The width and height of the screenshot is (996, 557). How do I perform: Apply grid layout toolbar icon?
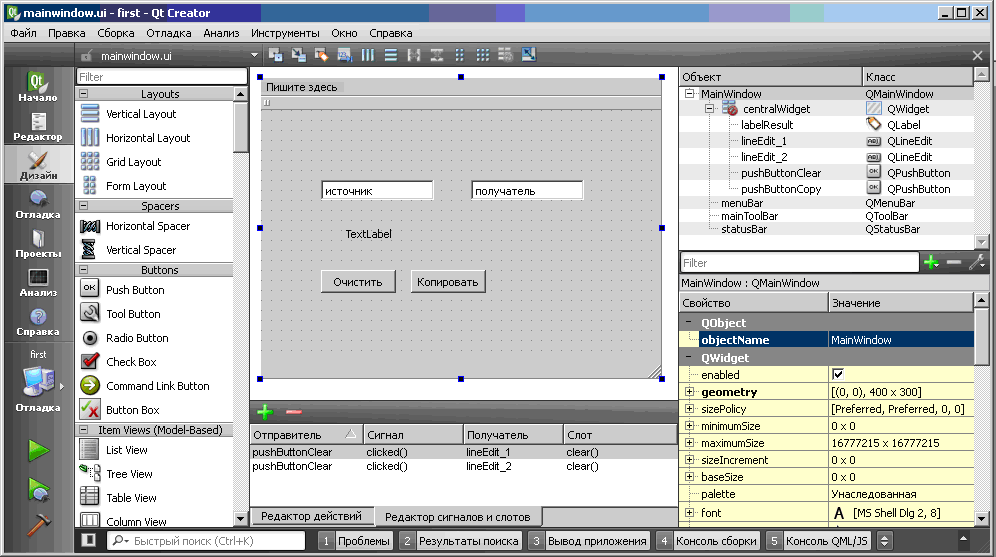tap(483, 55)
